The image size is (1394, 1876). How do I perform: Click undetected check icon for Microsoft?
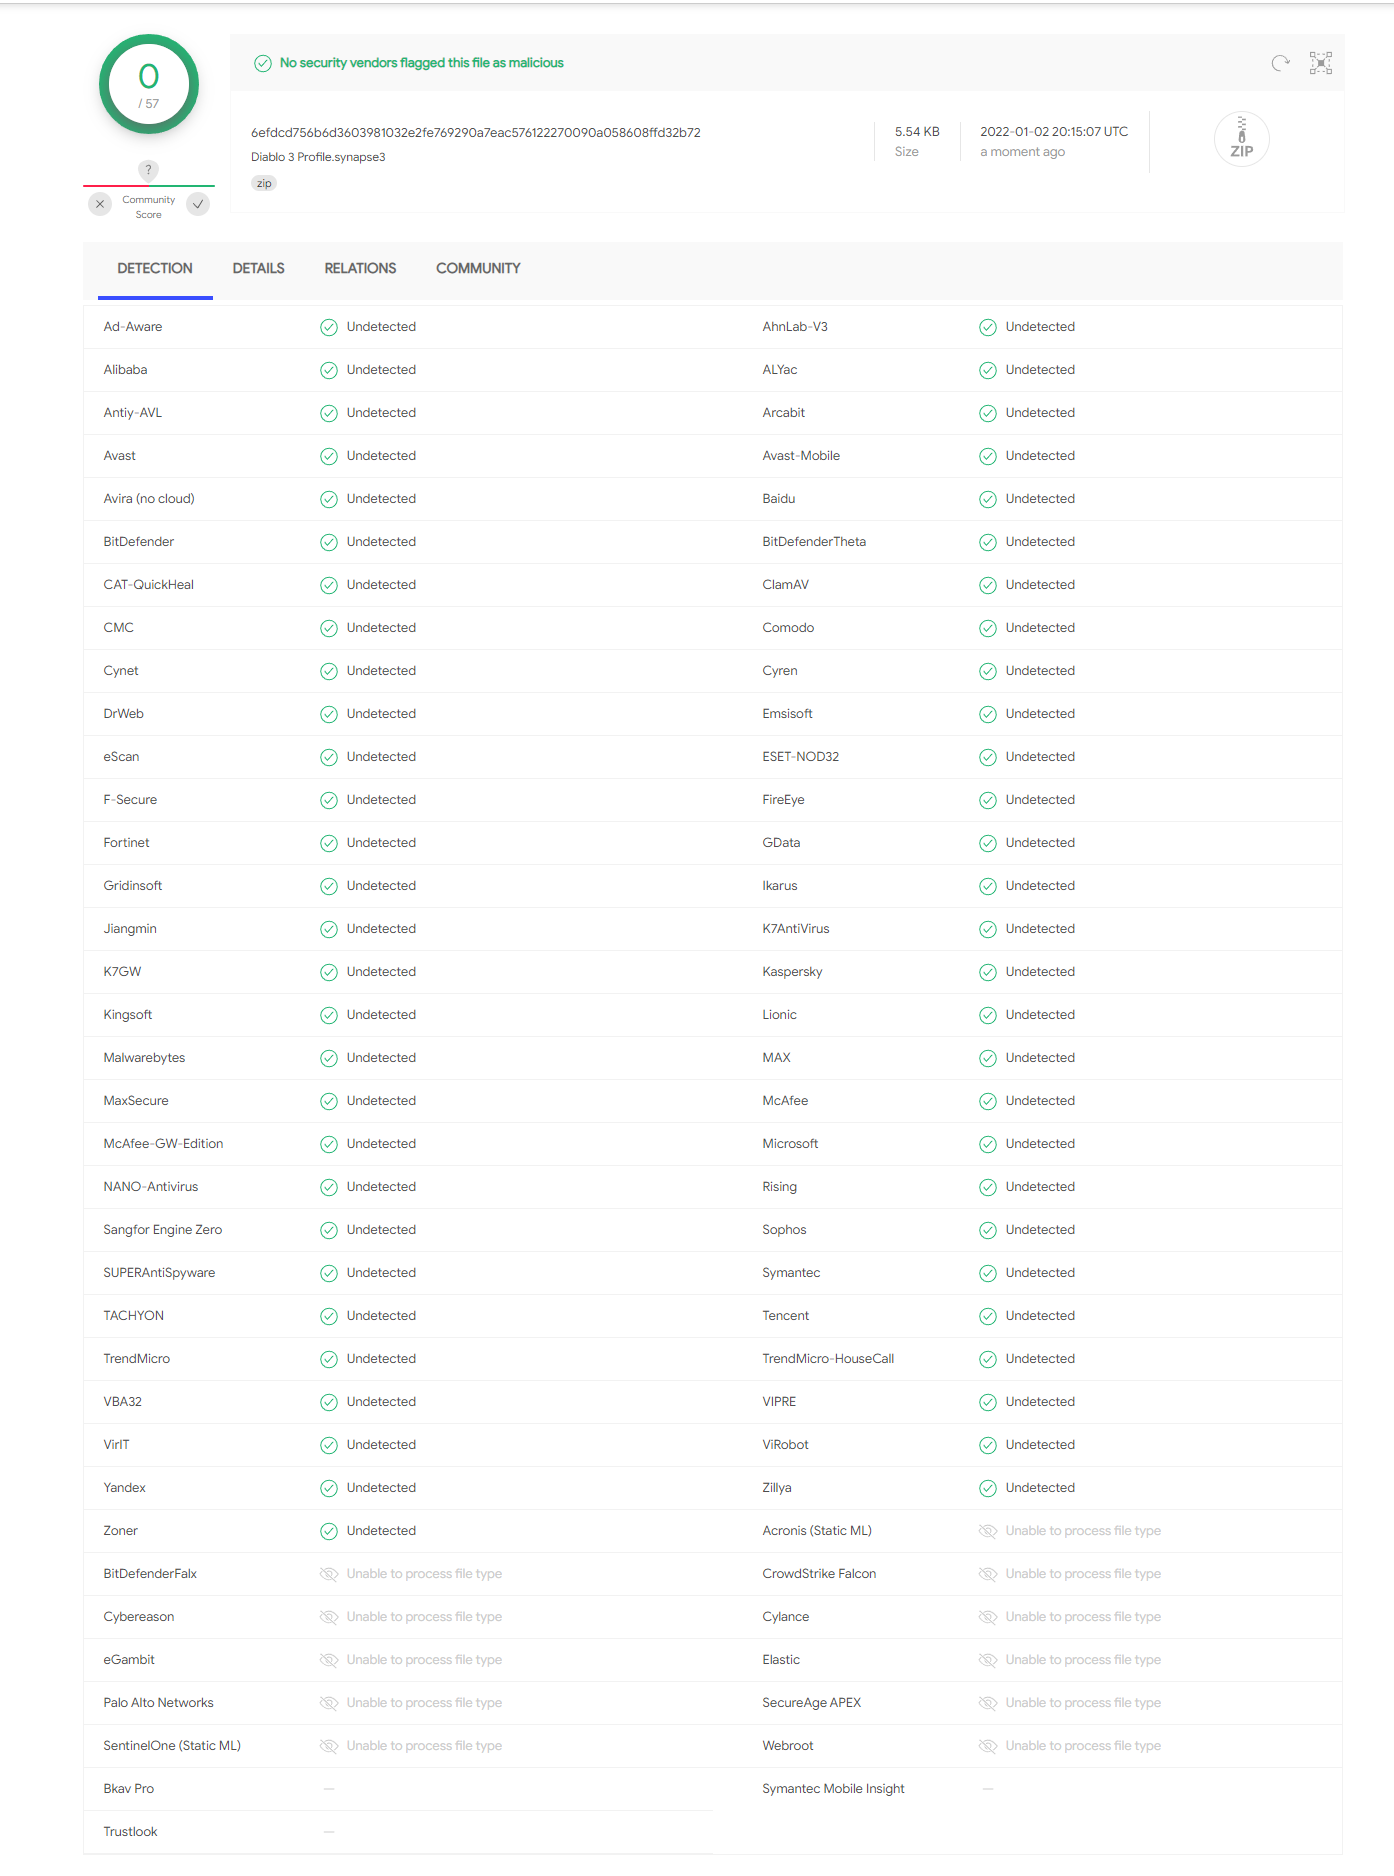988,1144
